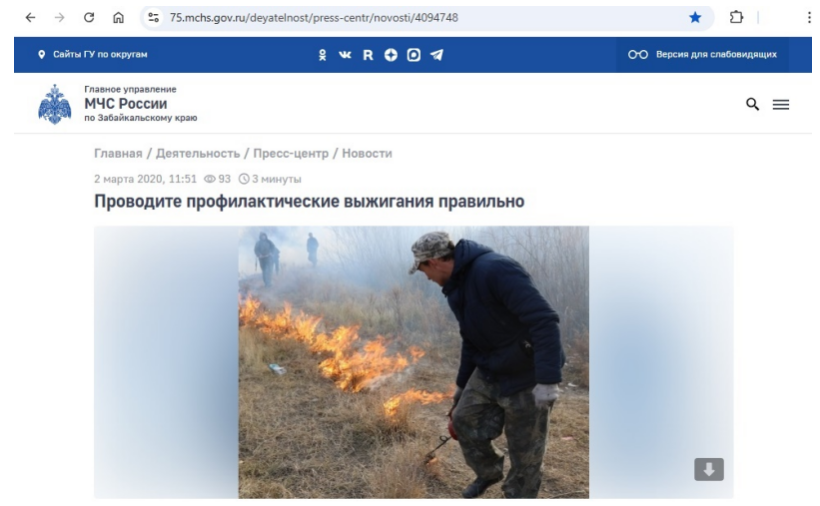Open the Odnoklassniki social icon
Viewport: 820px width, 506px height.
coord(322,55)
